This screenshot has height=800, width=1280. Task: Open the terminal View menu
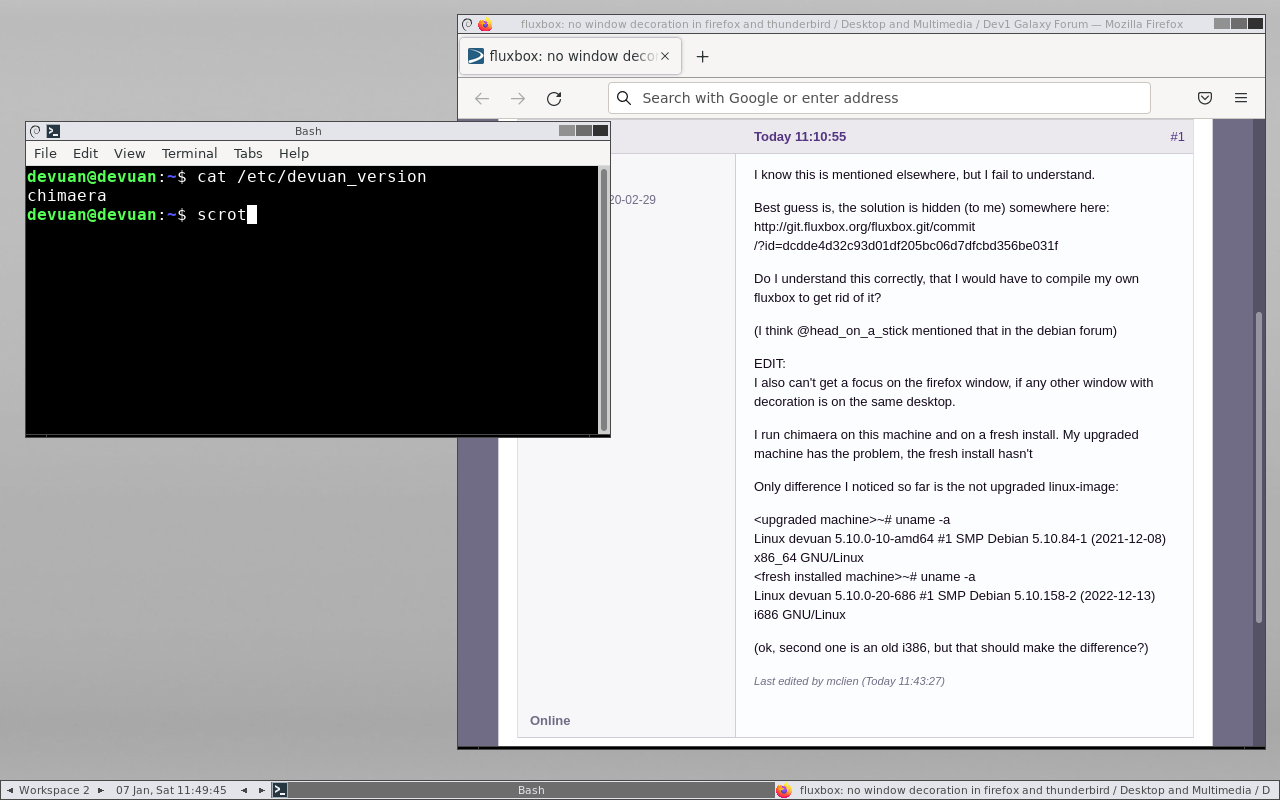[129, 153]
